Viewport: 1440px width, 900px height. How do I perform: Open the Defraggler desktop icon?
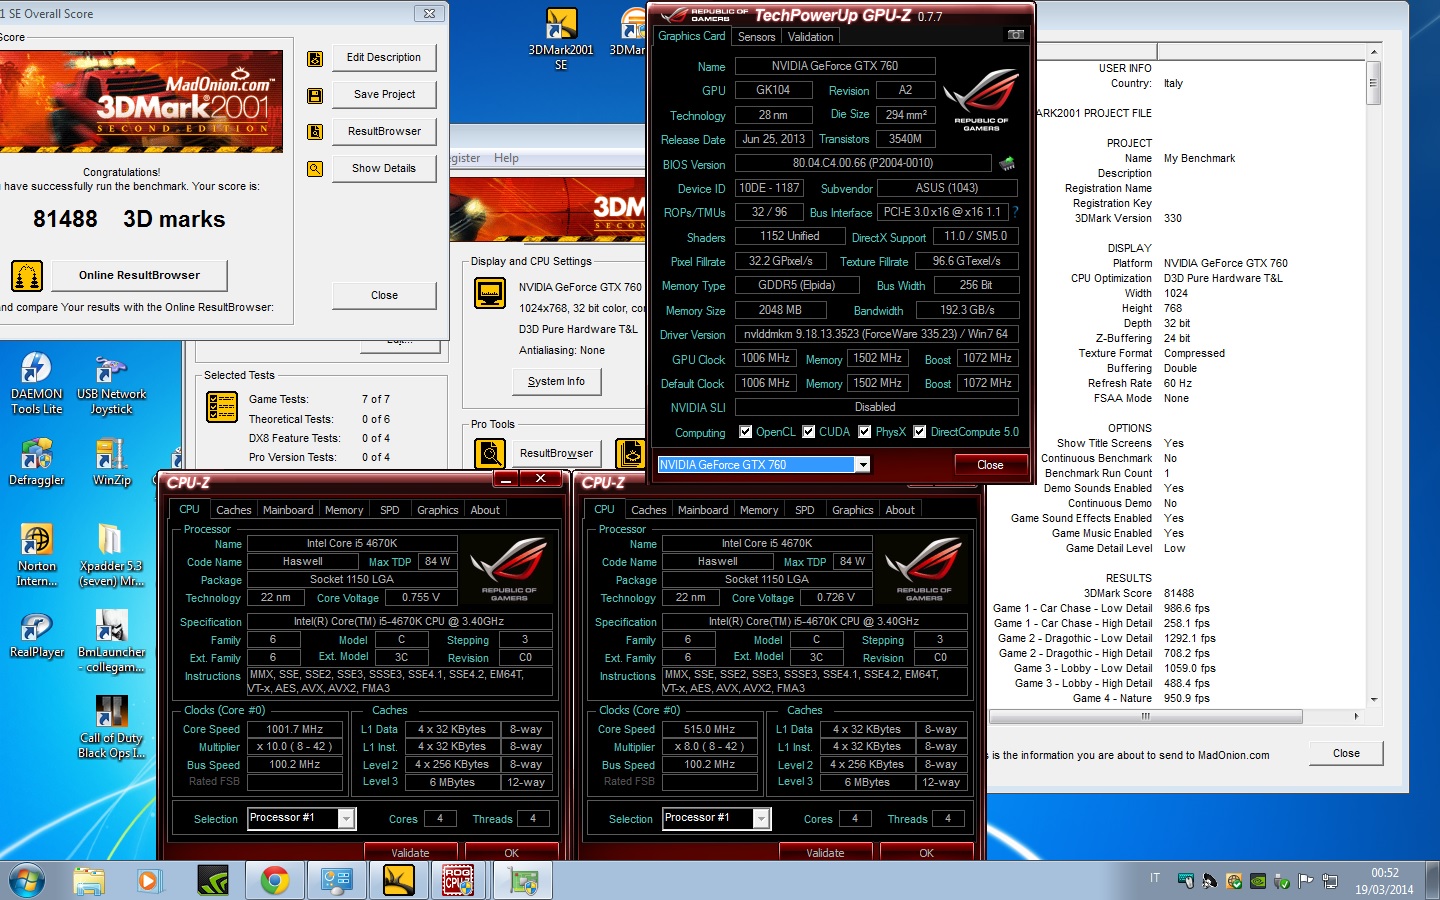(x=37, y=463)
